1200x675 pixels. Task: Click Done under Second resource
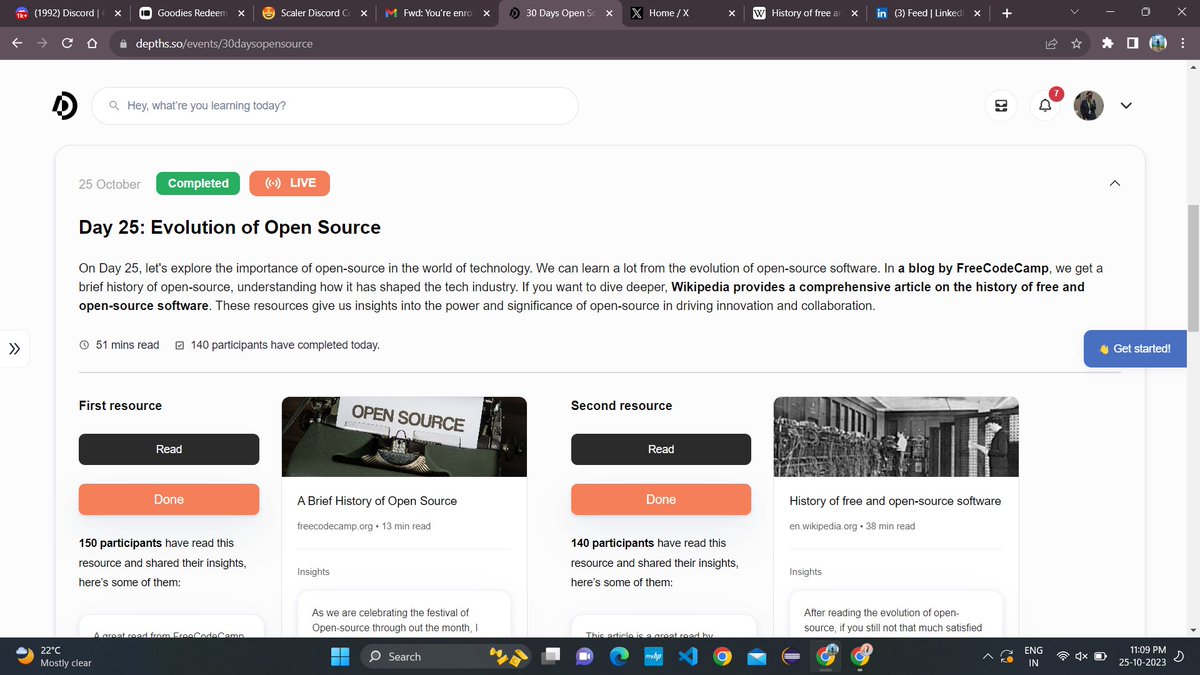click(661, 499)
